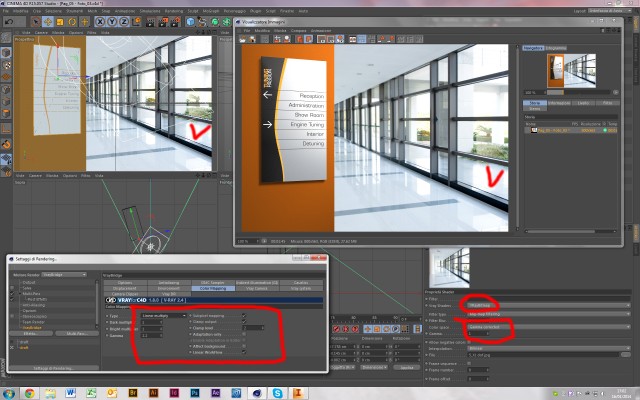This screenshot has width=640, height=400.
Task: Open the Rendering menu in menu bar
Action: click(173, 11)
